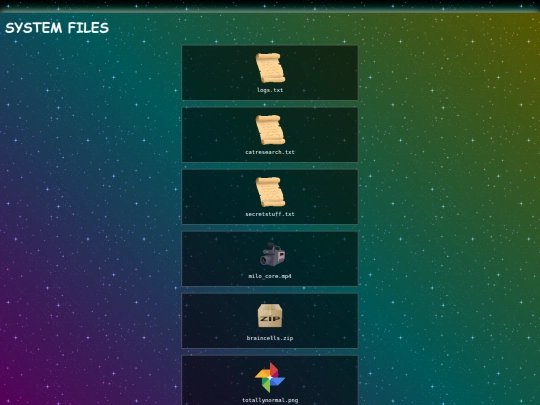Open the secretstuff.txt scroll icon
Image resolution: width=540 pixels, height=405 pixels.
tap(270, 192)
